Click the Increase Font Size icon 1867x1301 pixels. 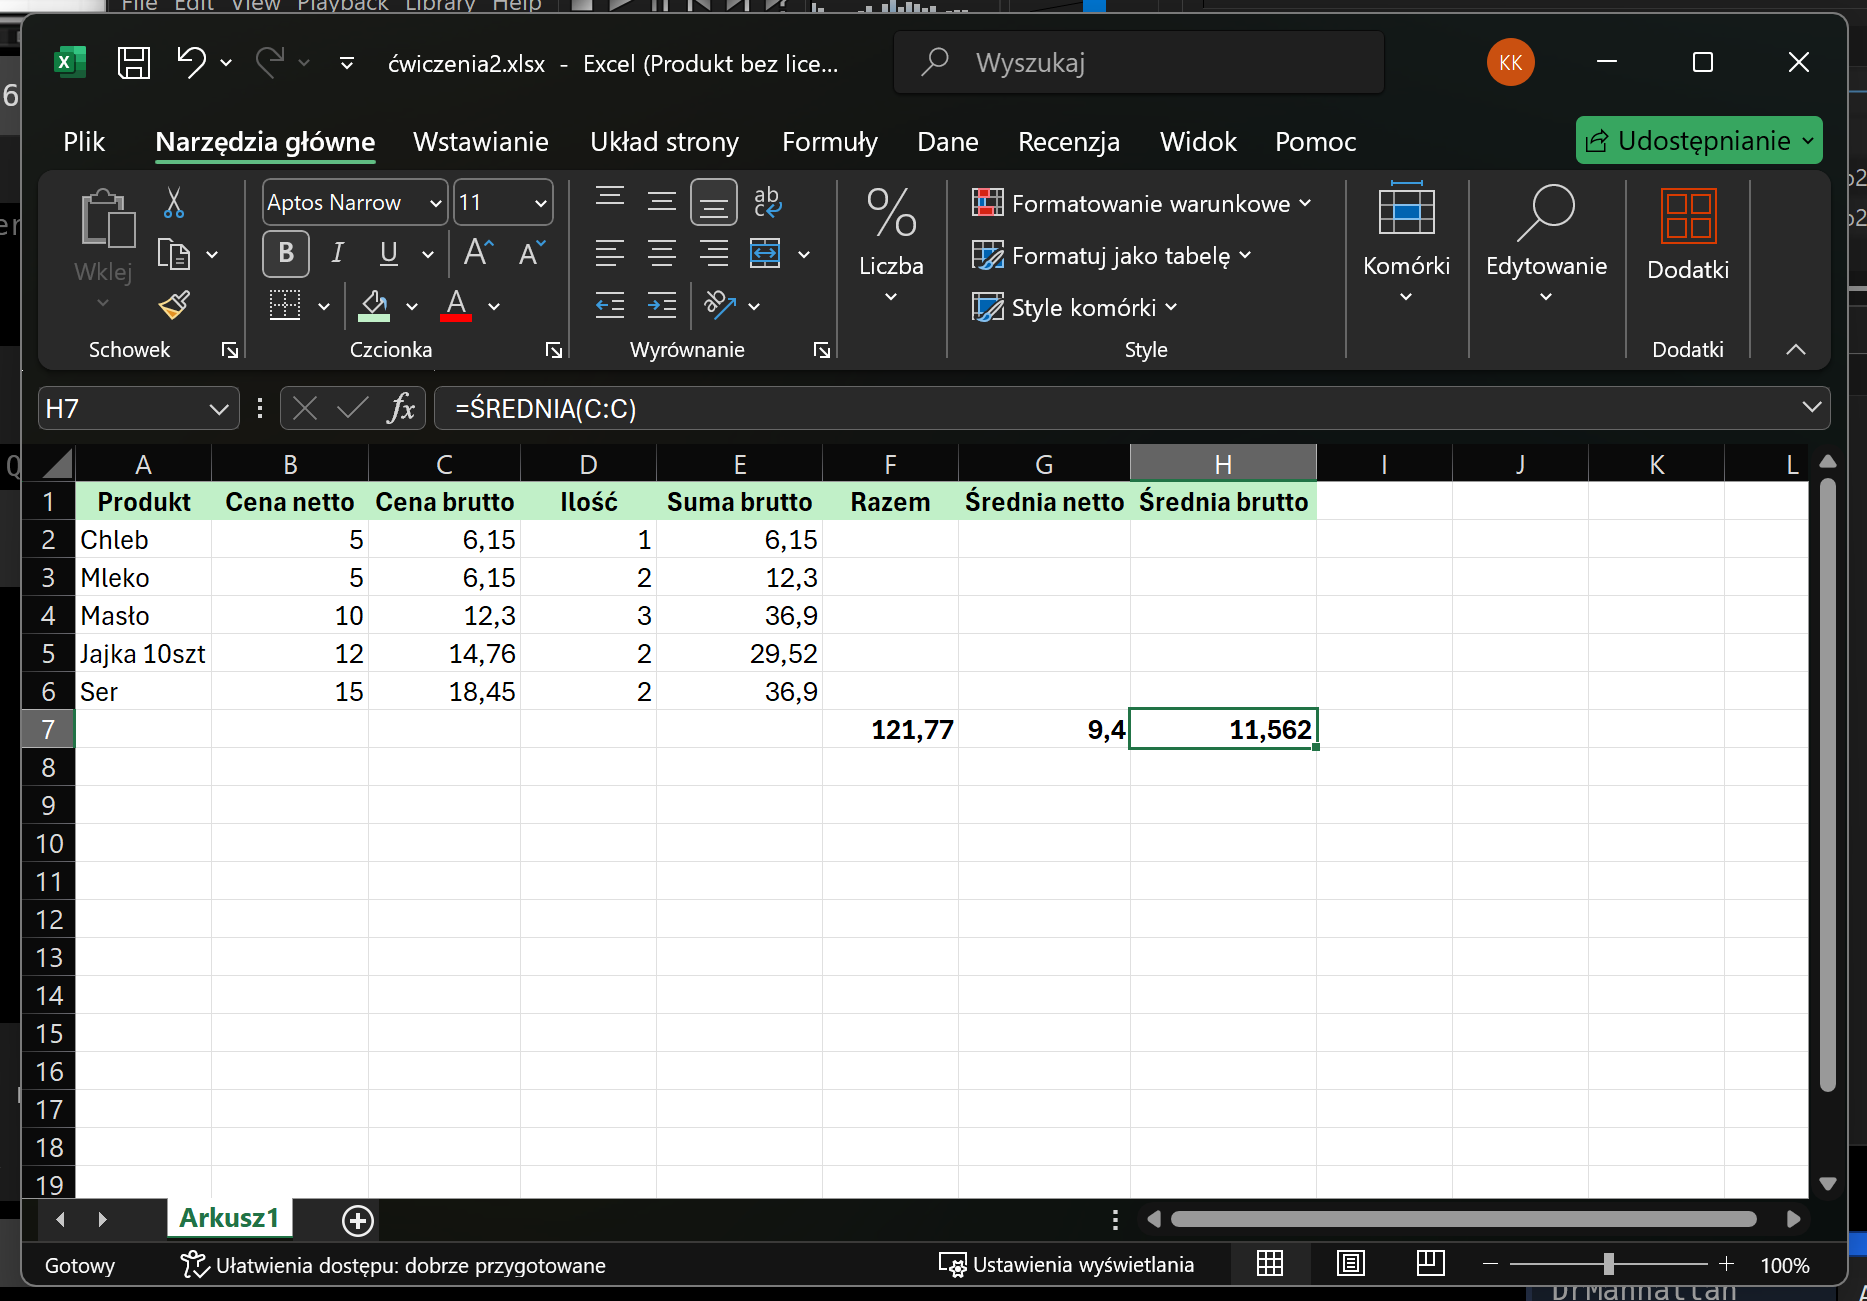[478, 253]
